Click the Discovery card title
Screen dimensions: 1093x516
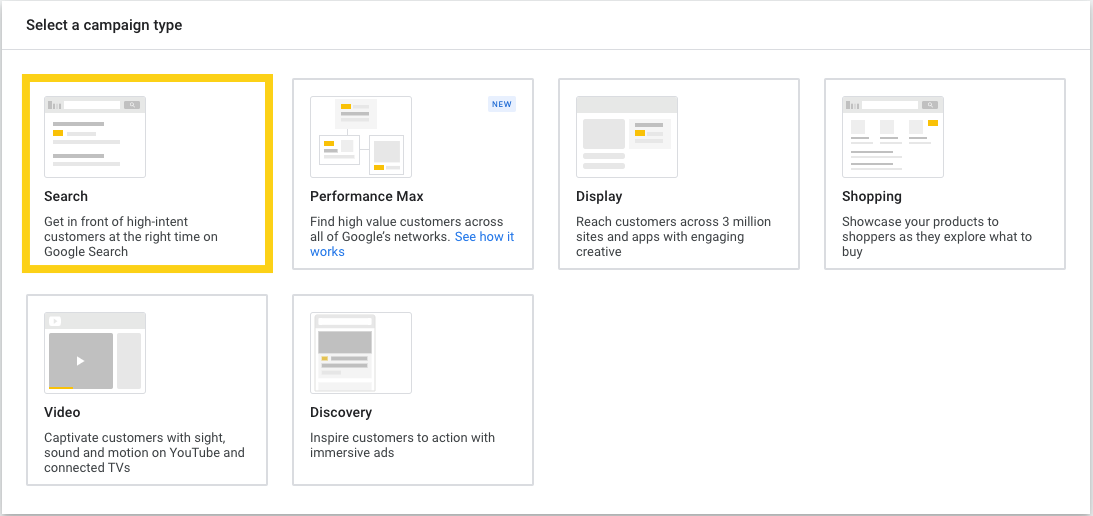click(341, 413)
